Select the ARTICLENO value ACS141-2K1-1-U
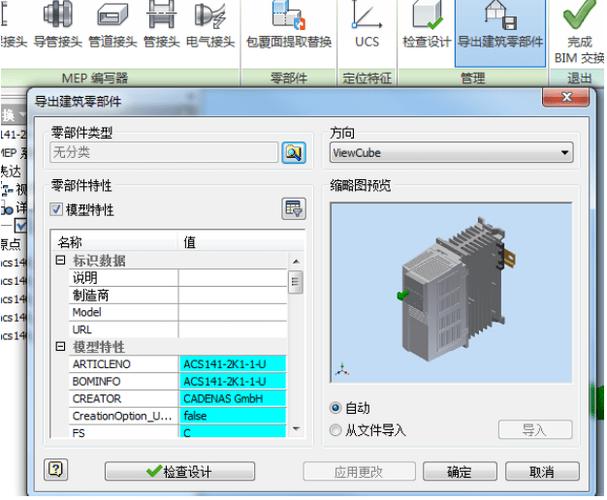Screen dimensions: 607x500 click(233, 364)
